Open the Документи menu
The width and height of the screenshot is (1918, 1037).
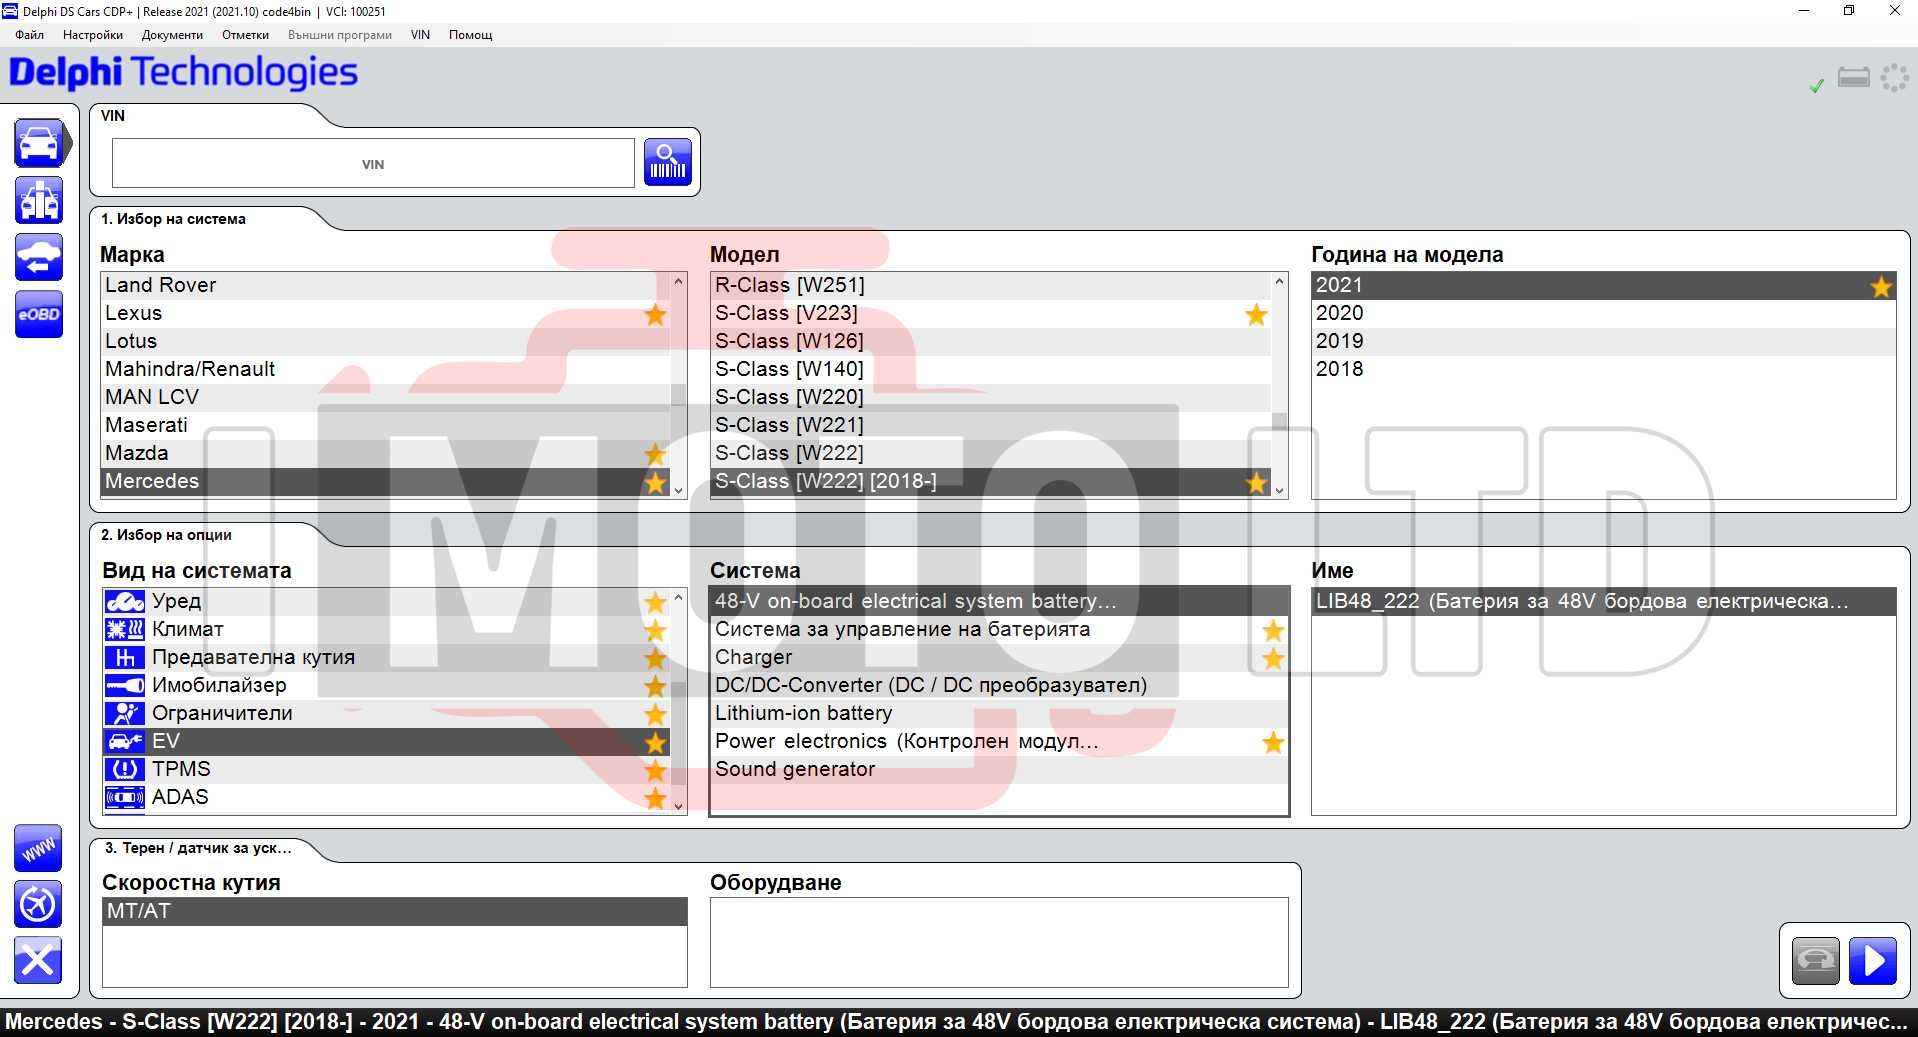tap(172, 35)
